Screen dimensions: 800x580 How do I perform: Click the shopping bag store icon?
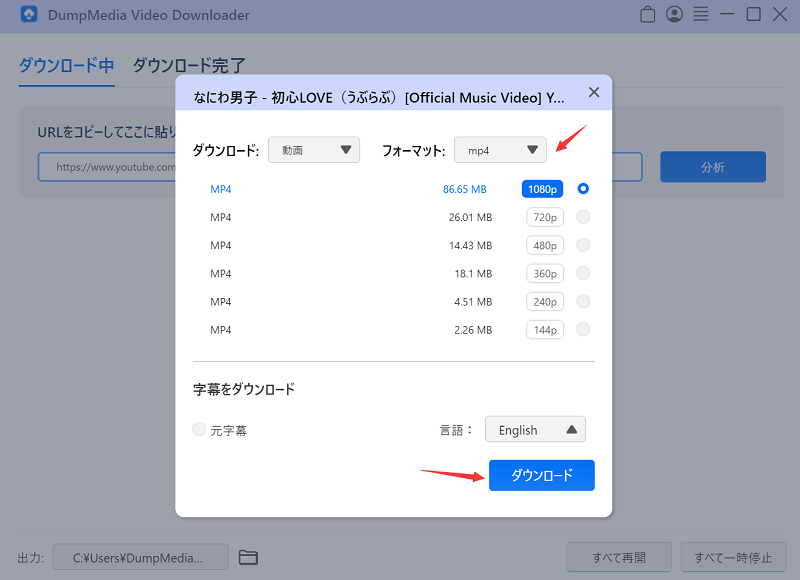point(648,15)
